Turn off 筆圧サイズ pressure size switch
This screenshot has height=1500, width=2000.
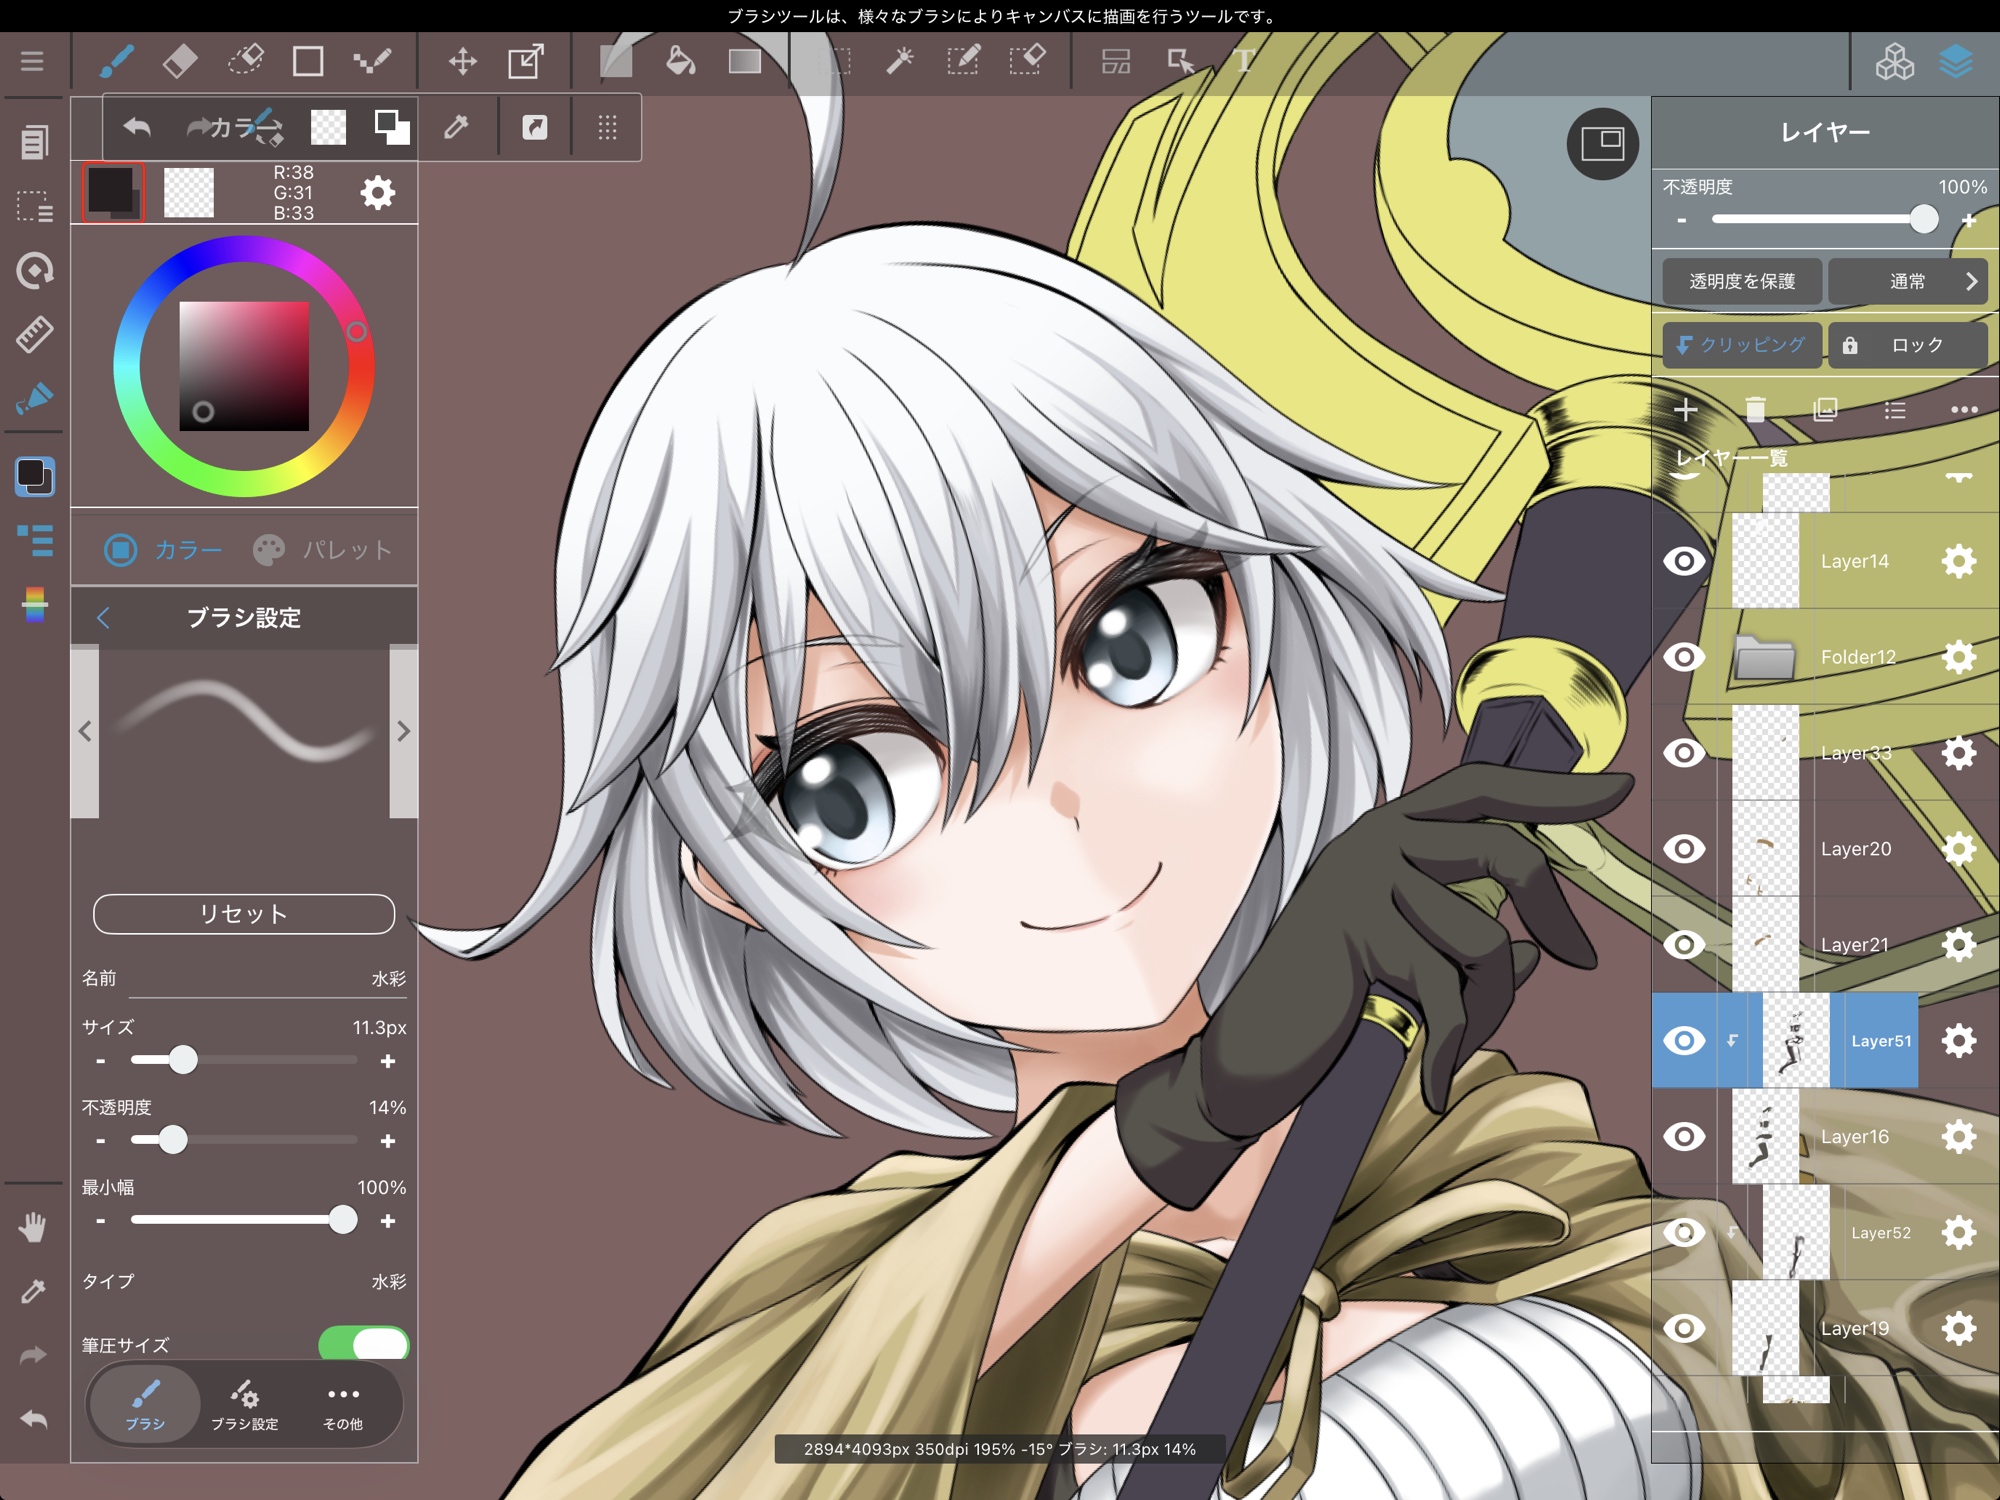pos(363,1344)
